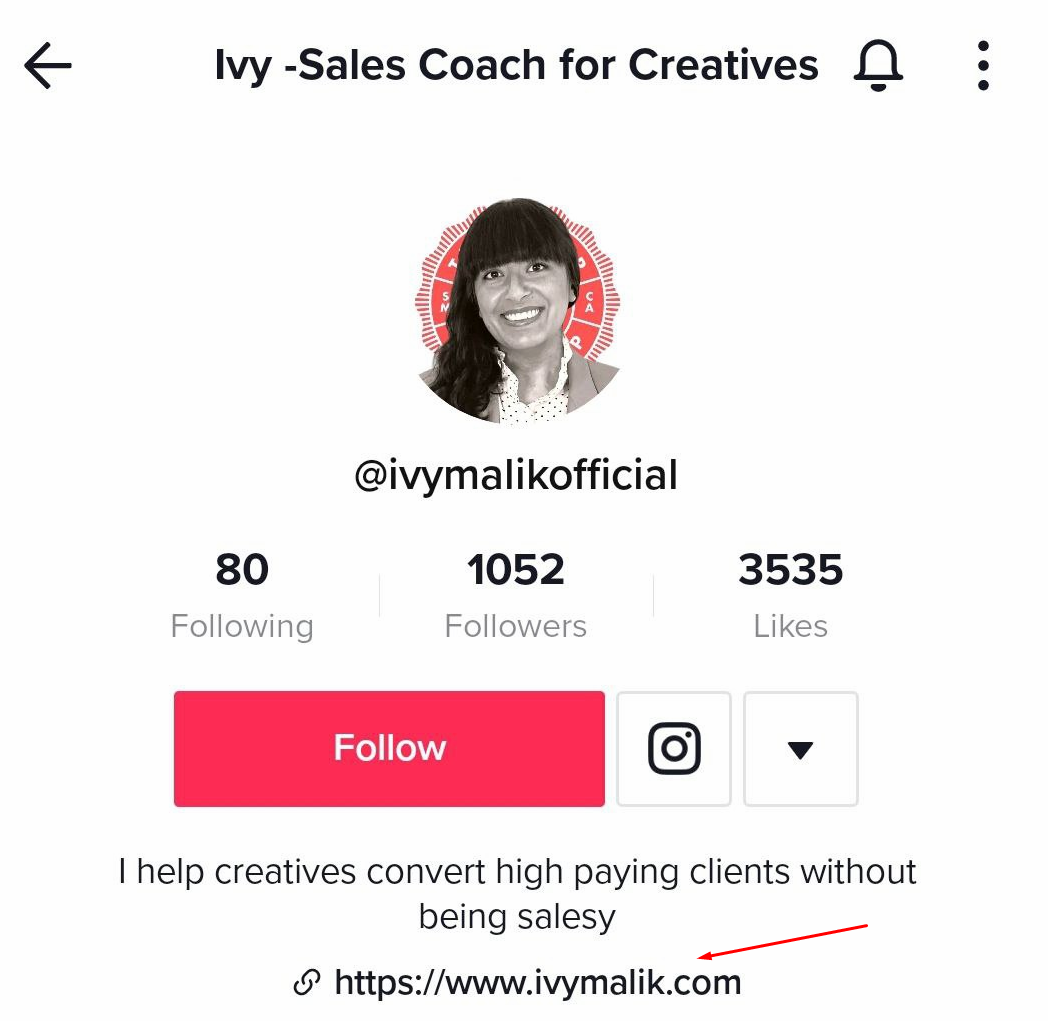Open the 1052 Followers count
This screenshot has width=1048, height=1021.
pos(515,569)
